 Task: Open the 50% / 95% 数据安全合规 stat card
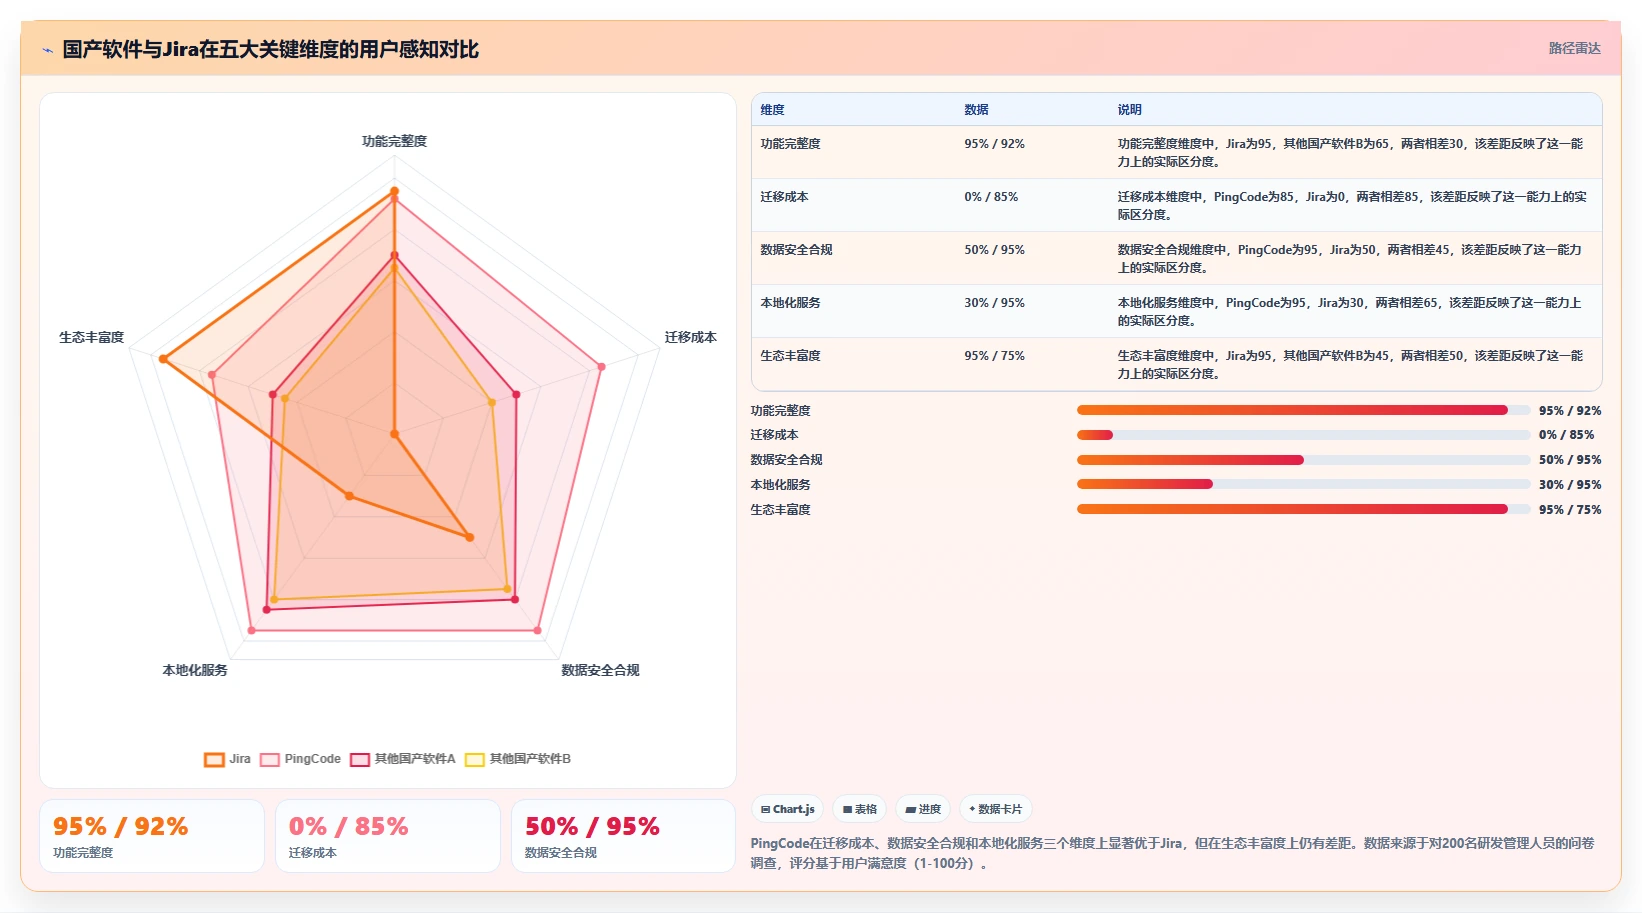(623, 836)
